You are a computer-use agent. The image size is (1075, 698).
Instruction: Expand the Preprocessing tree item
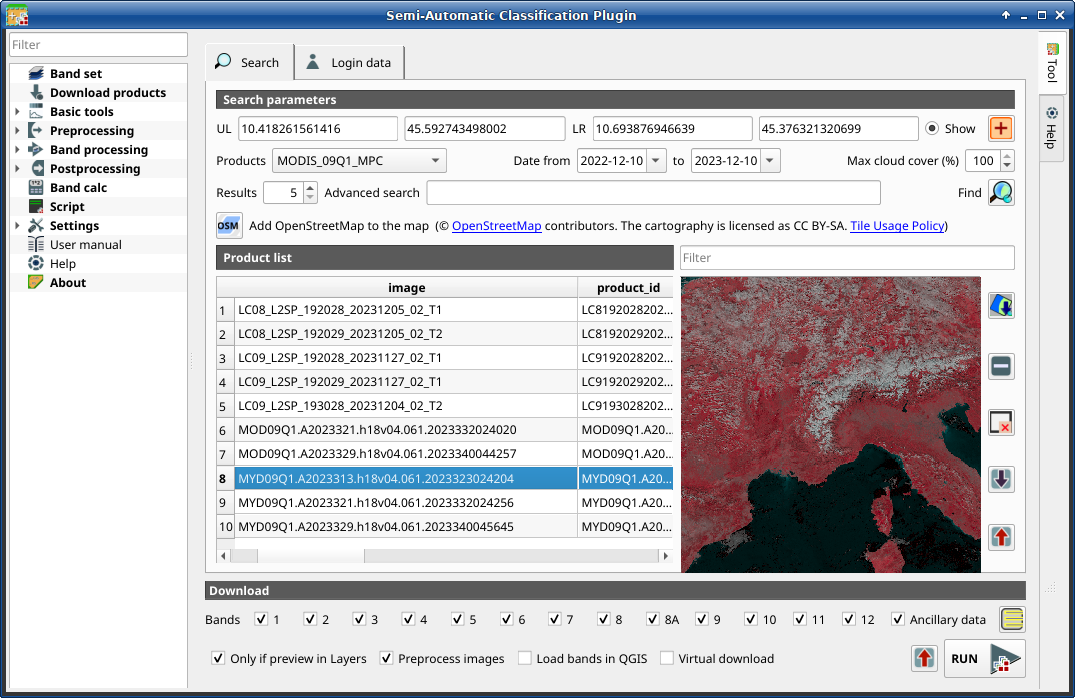[17, 130]
